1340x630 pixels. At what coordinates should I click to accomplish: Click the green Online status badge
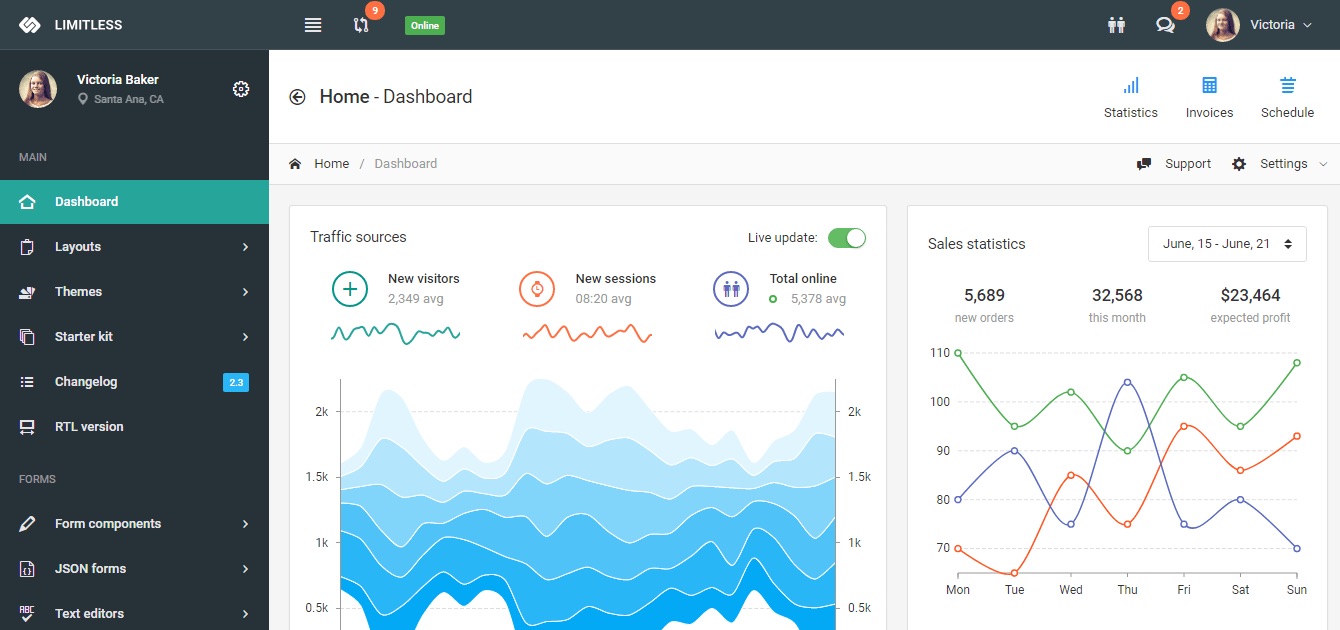pyautogui.click(x=425, y=26)
